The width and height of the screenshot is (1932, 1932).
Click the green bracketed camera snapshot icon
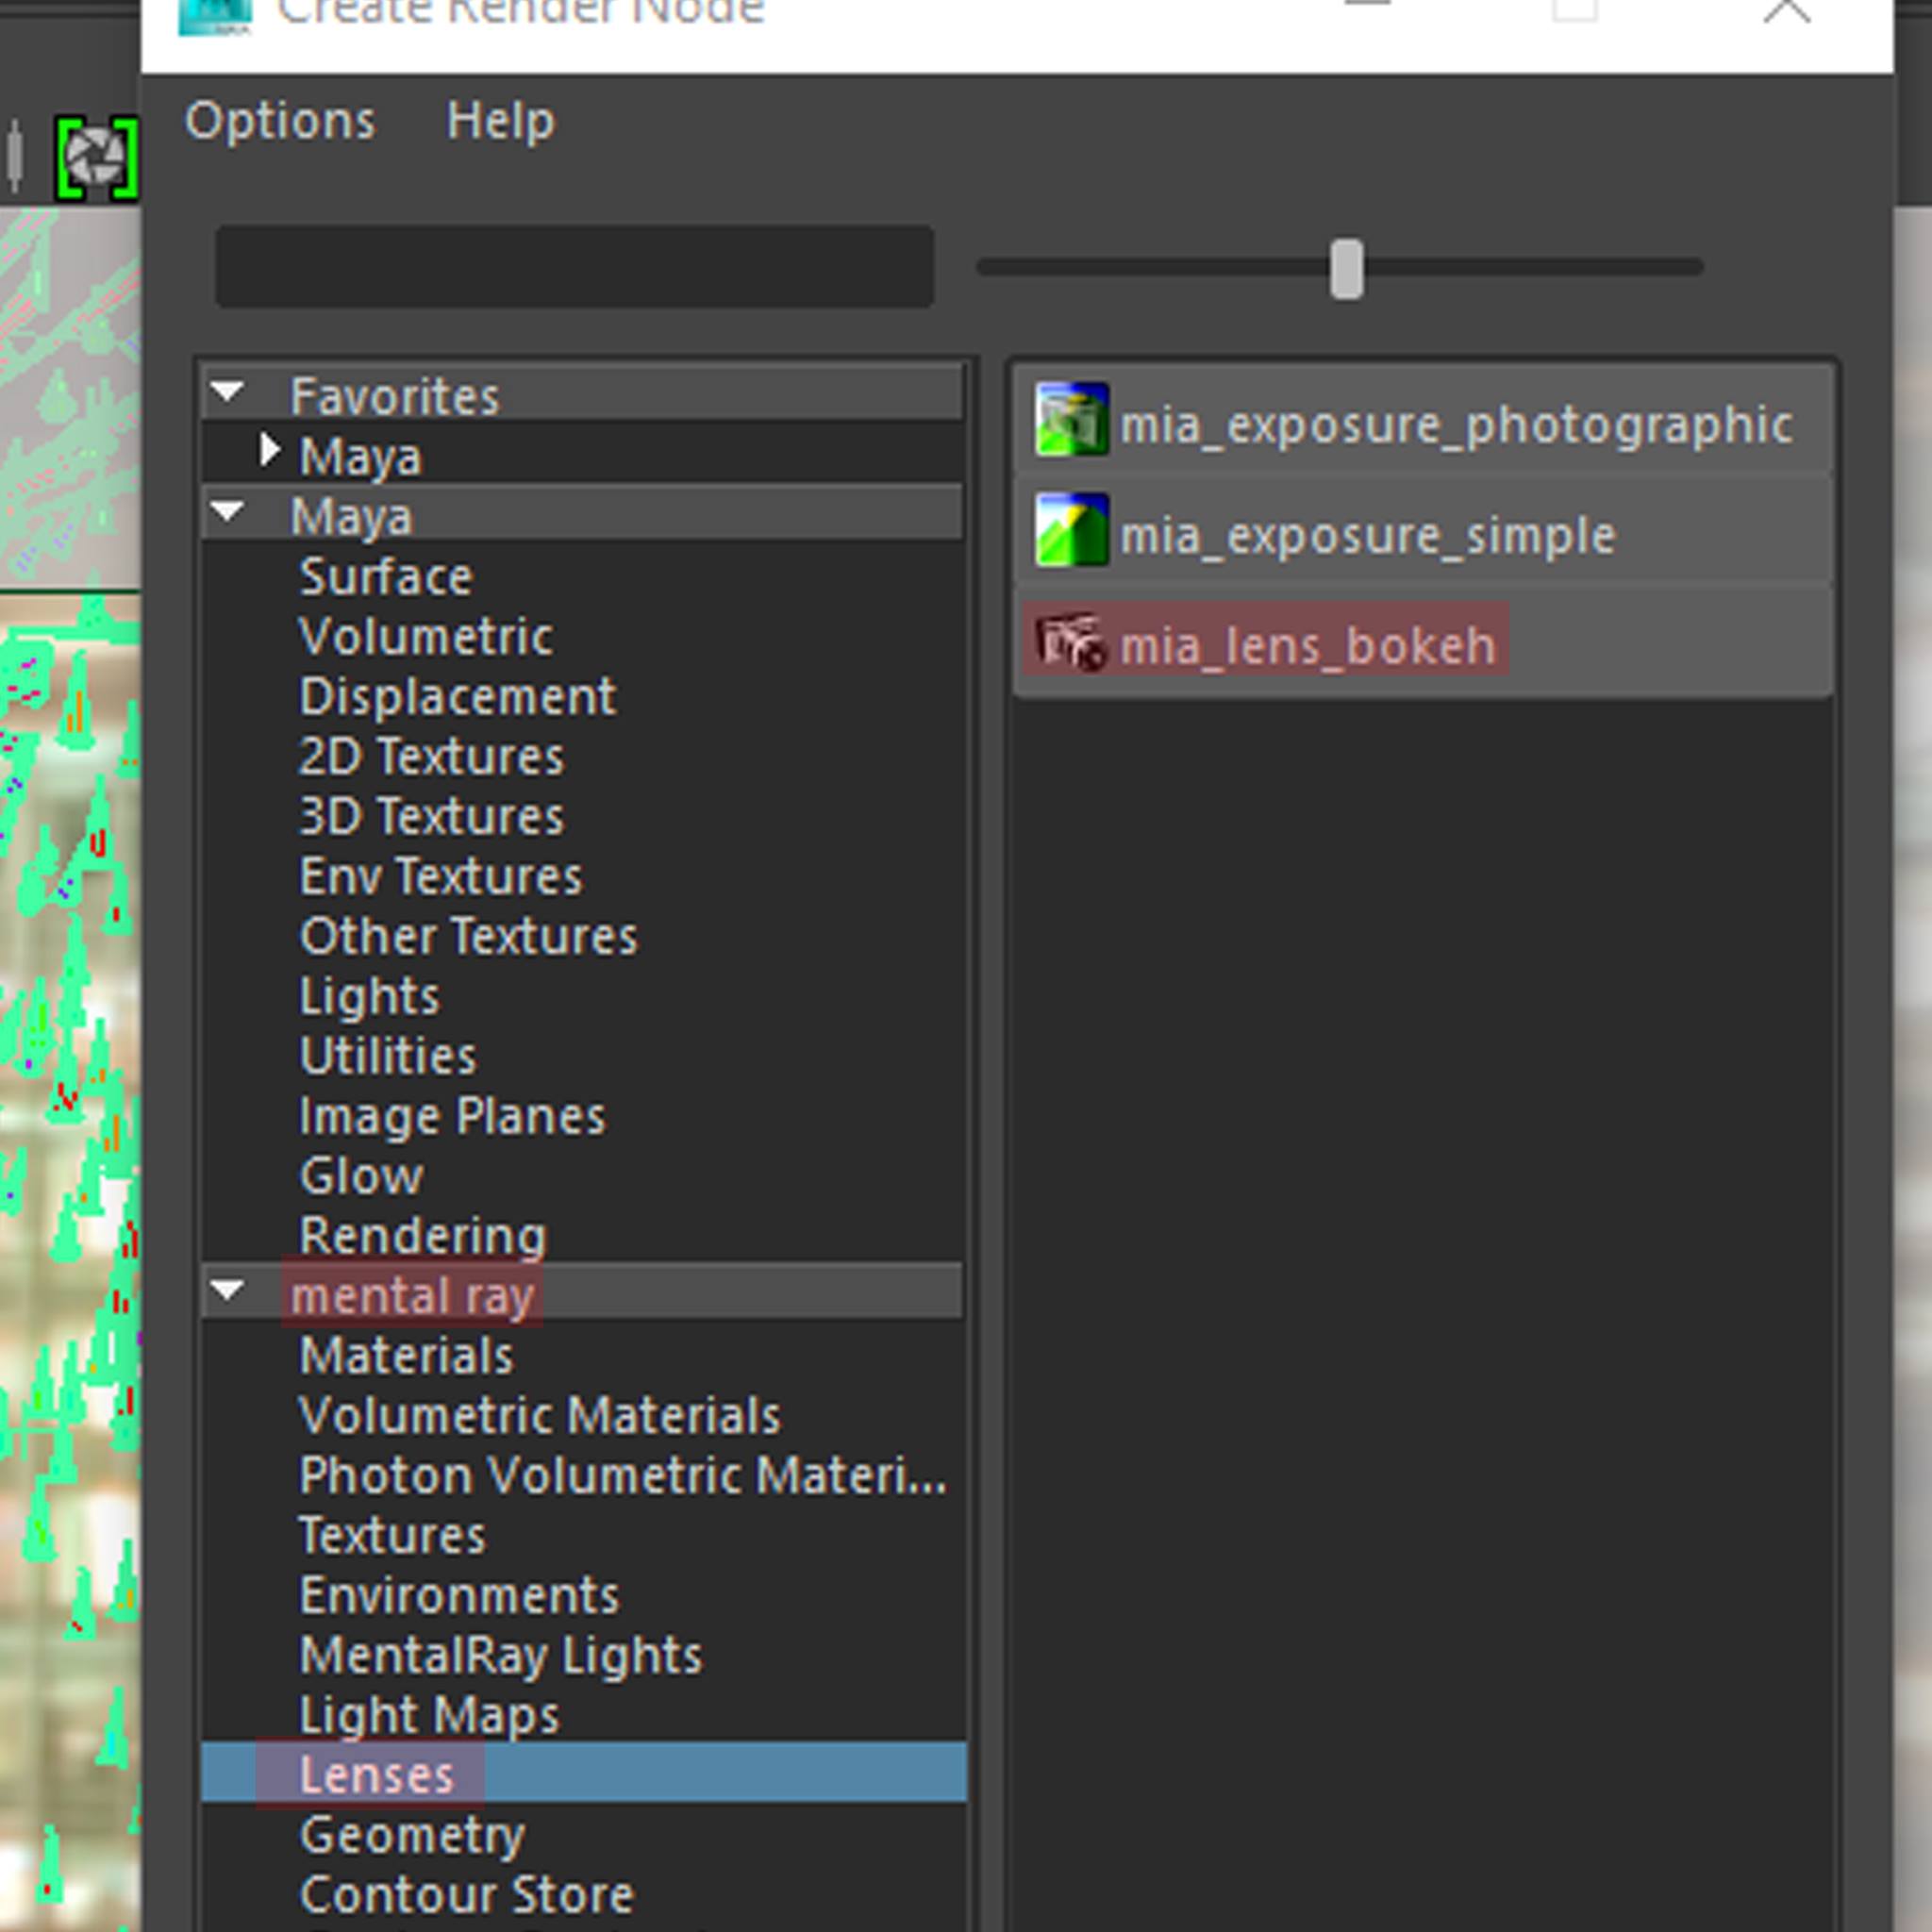96,159
